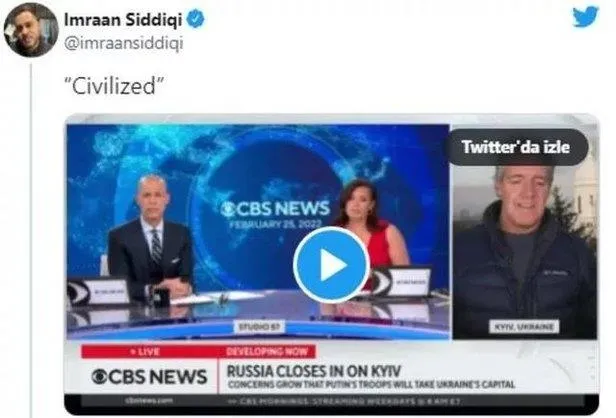Viewport: 616px width, 418px height.
Task: Click the STUDIO 57 location label
Action: (x=258, y=326)
